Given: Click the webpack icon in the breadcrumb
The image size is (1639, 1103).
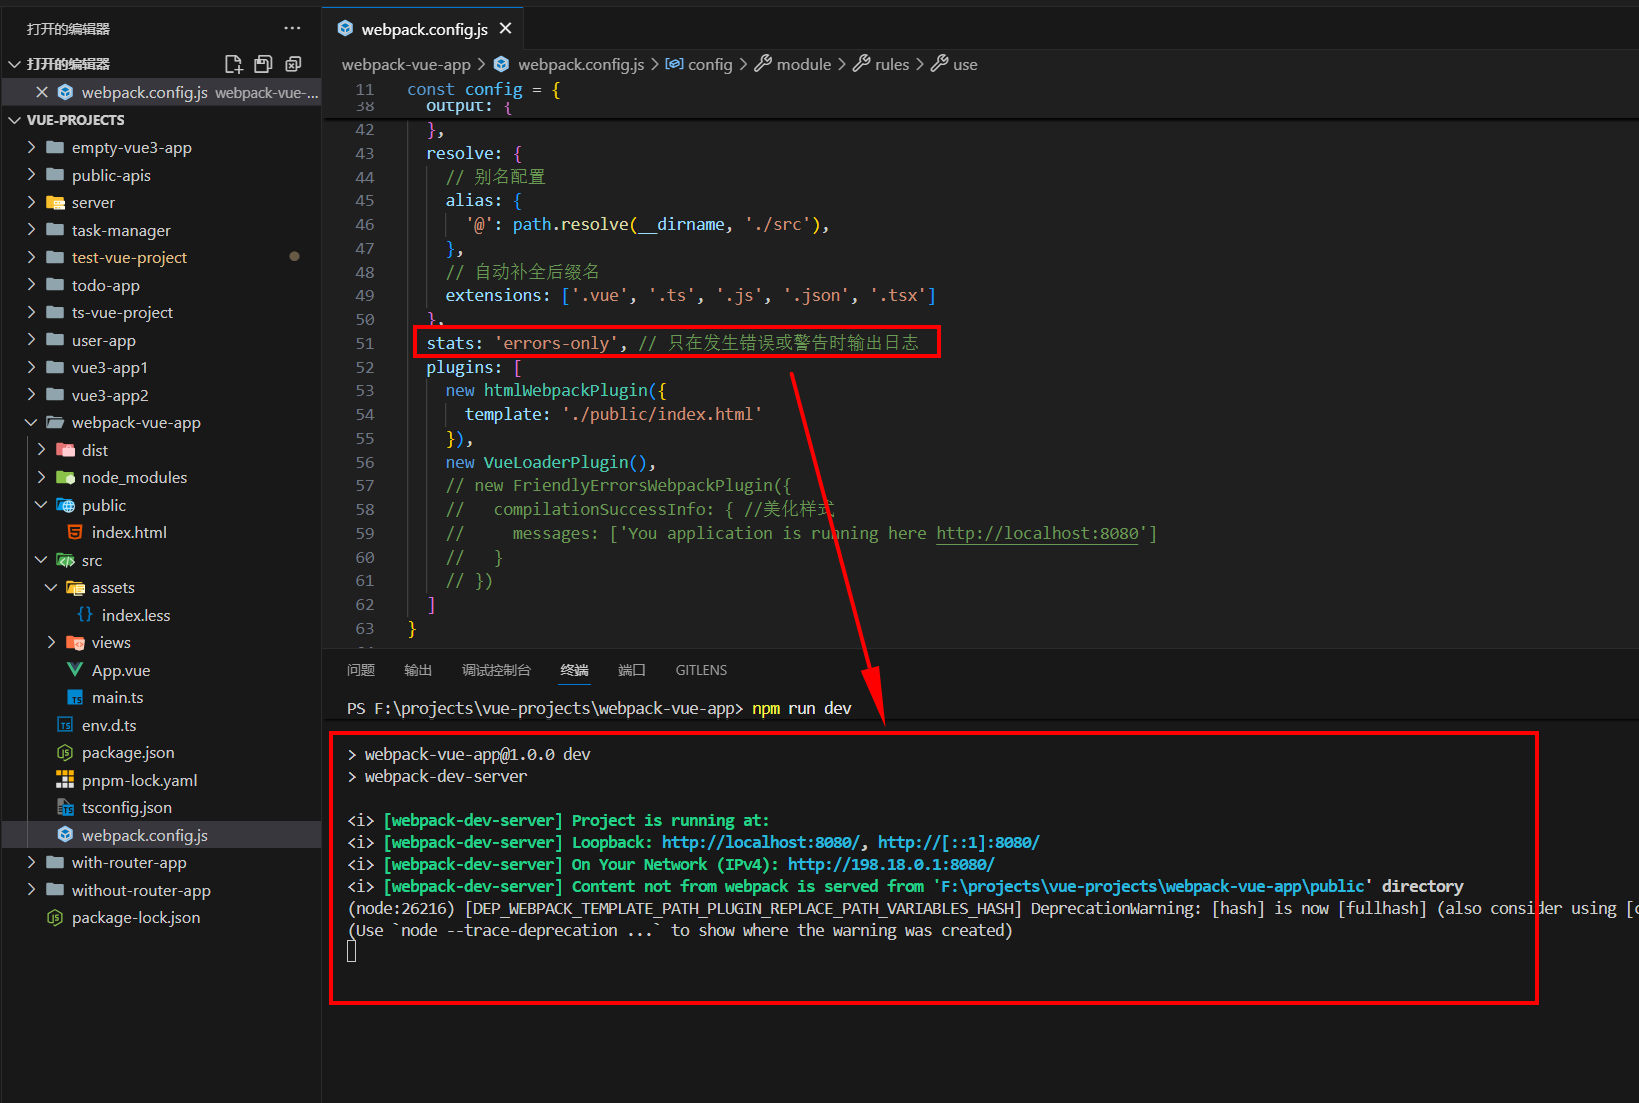Looking at the screenshot, I should point(502,64).
